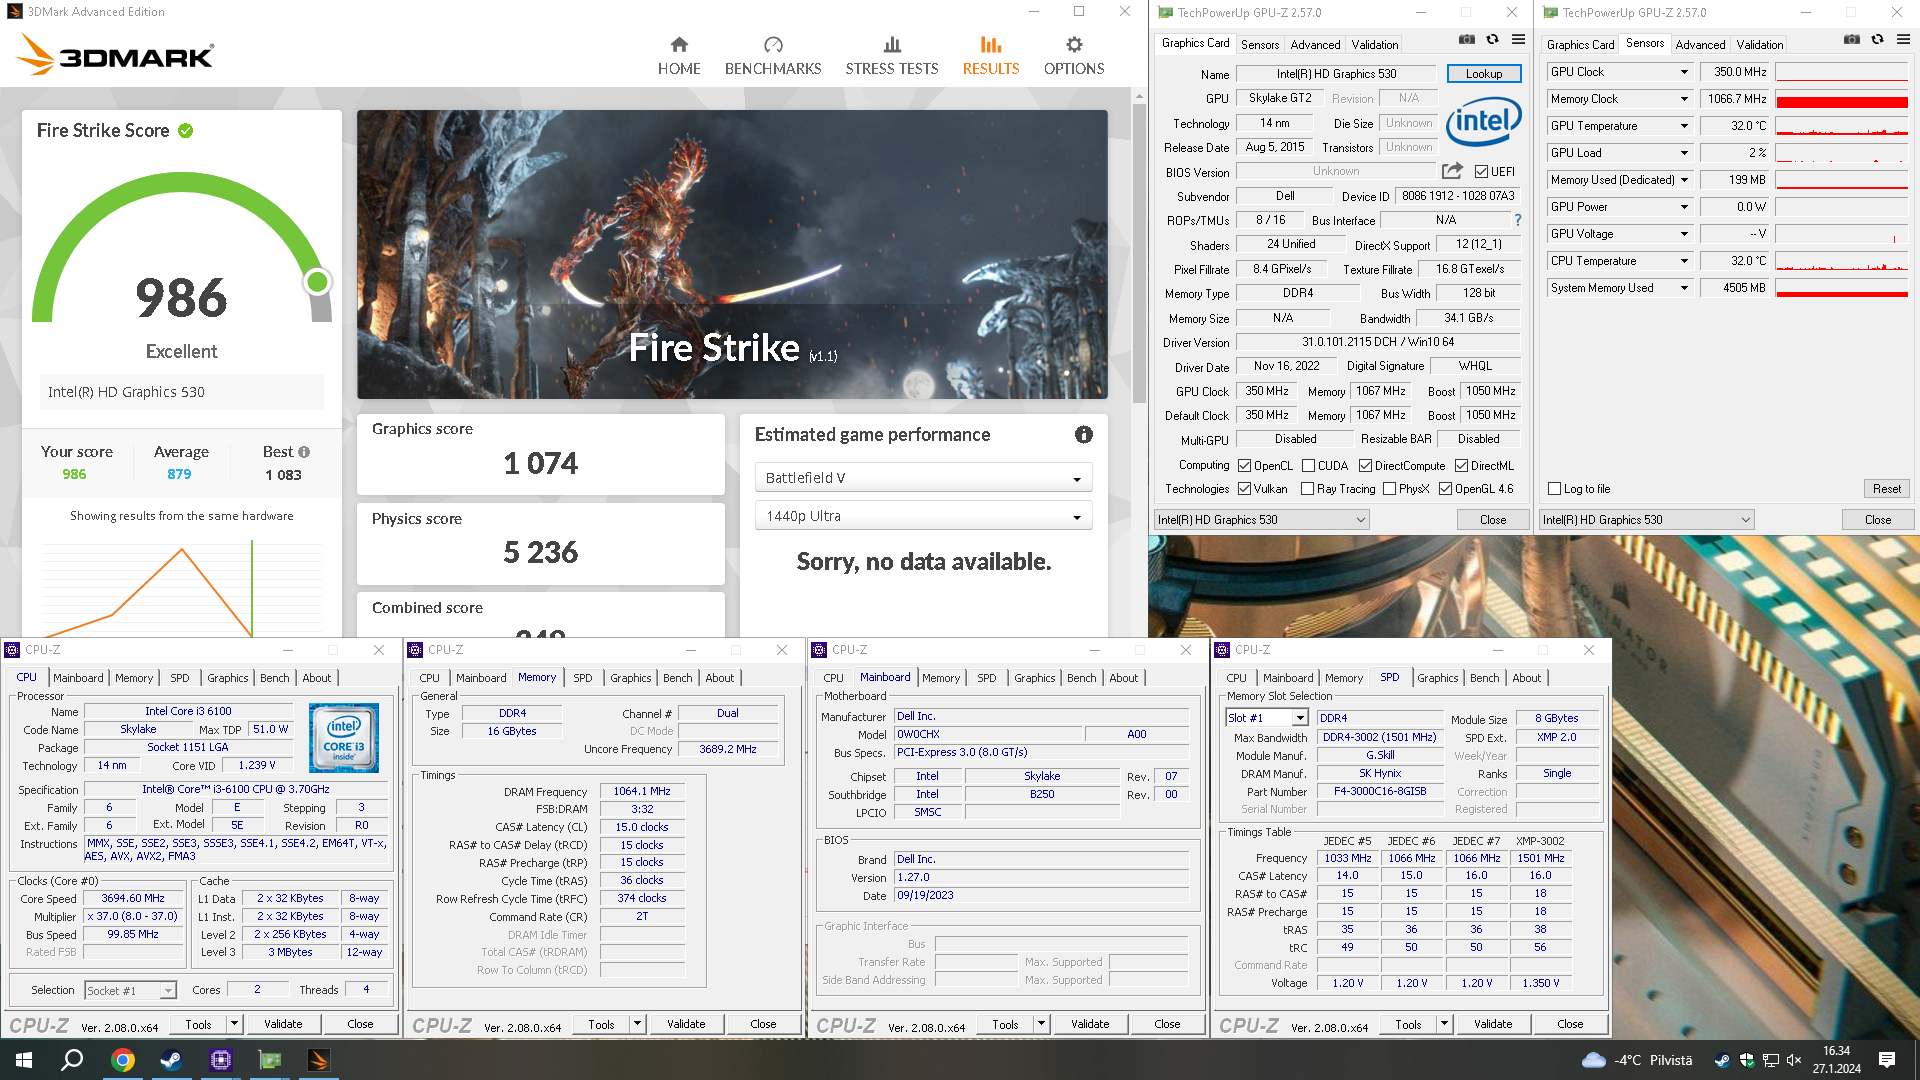Toggle OpenCL checkbox in GPU-Z
Image resolution: width=1920 pixels, height=1080 pixels.
1244,466
